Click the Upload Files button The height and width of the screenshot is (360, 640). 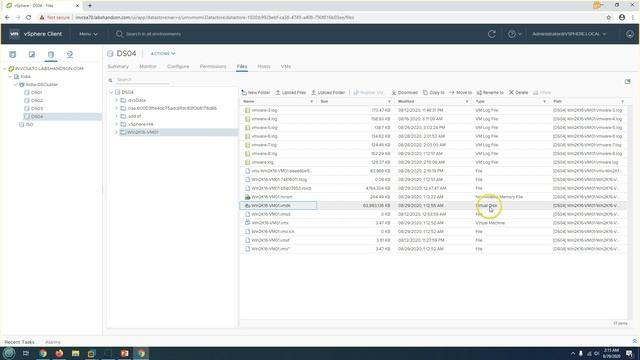pyautogui.click(x=291, y=93)
